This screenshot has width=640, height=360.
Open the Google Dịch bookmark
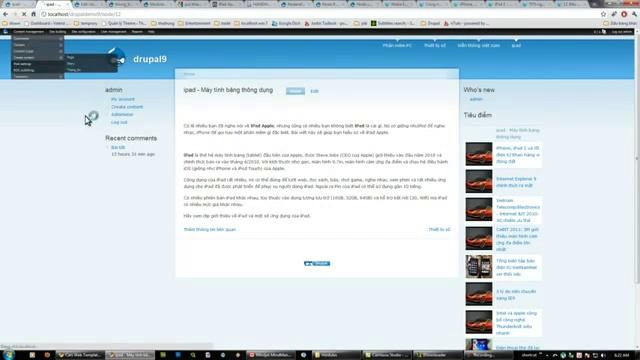(286, 23)
